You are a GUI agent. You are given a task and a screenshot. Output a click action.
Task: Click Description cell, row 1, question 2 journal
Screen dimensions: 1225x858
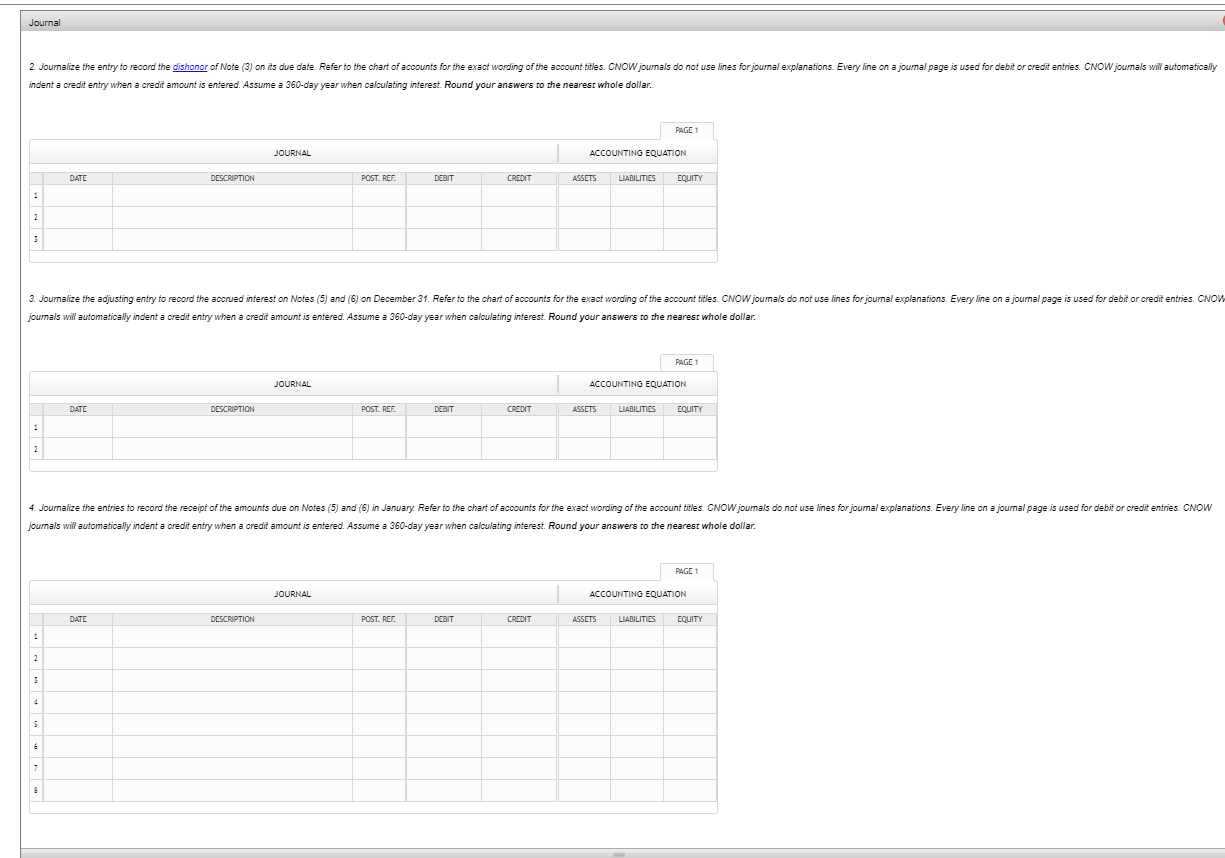click(x=232, y=196)
